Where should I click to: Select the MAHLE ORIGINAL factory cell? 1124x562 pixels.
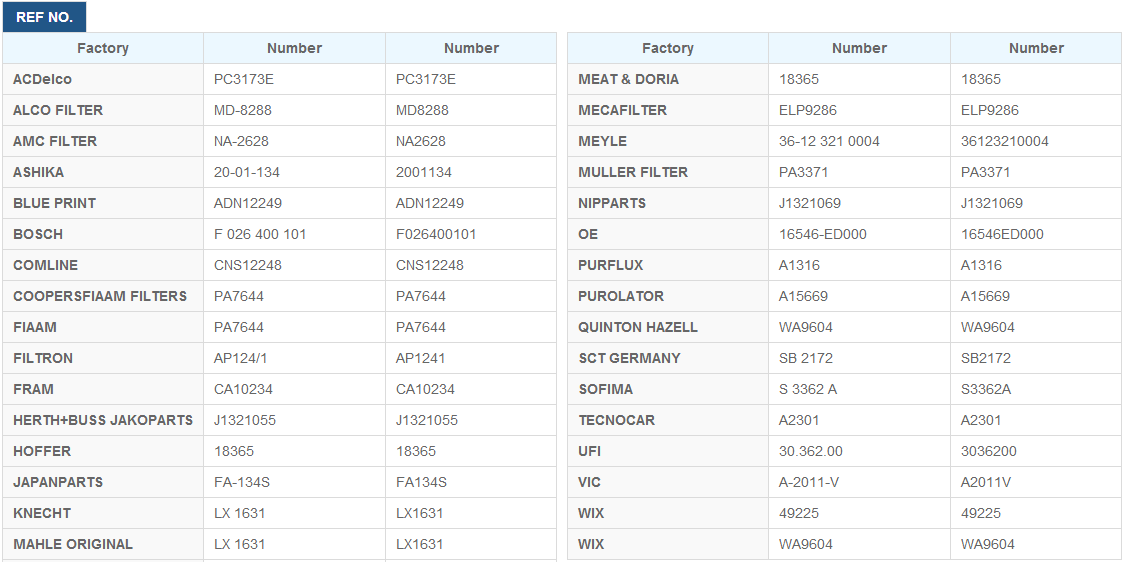(103, 544)
